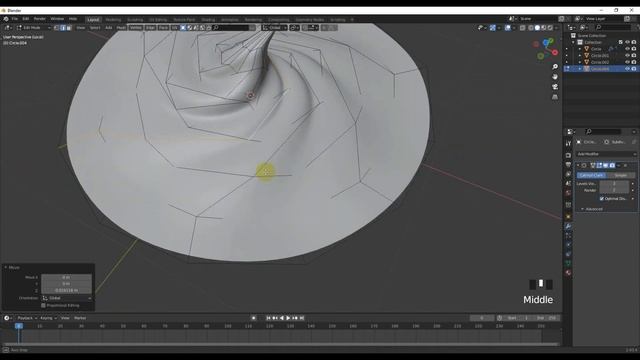Toggle viewport overlays button
Screen dimensions: 640x360
[508, 28]
